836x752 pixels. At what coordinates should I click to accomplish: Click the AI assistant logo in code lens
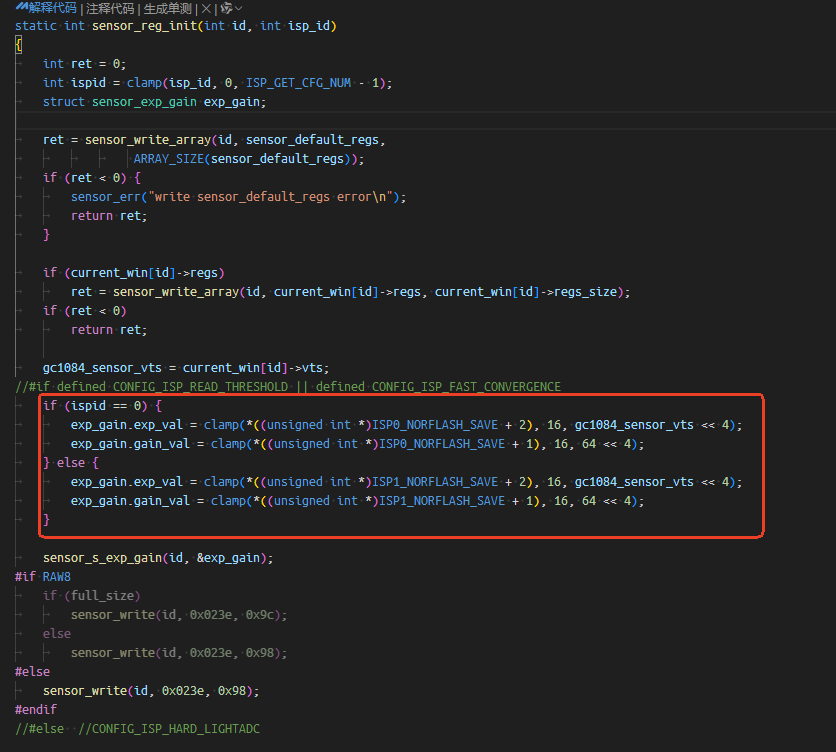[21, 8]
